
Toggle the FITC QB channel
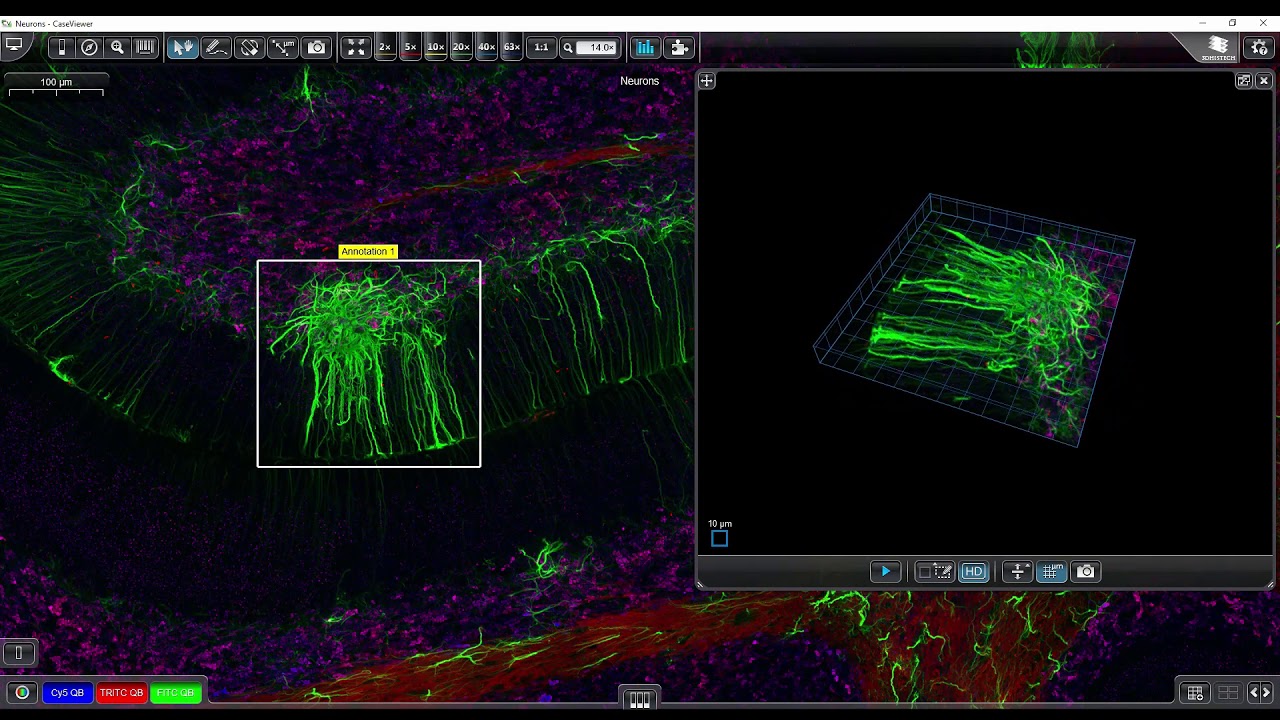pyautogui.click(x=175, y=692)
